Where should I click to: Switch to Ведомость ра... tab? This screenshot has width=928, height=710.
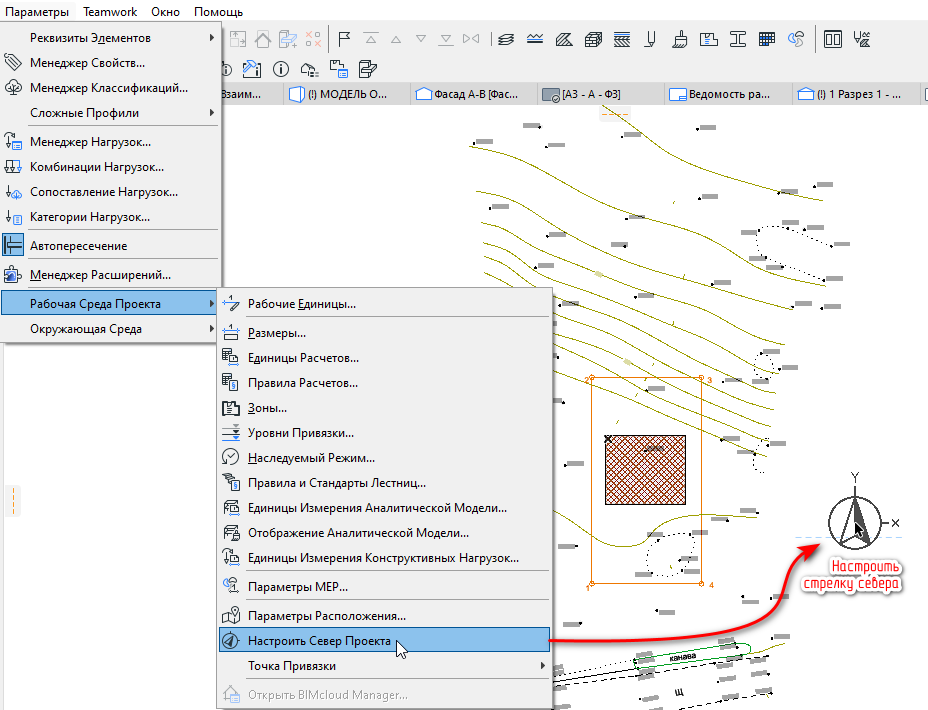pos(728,94)
